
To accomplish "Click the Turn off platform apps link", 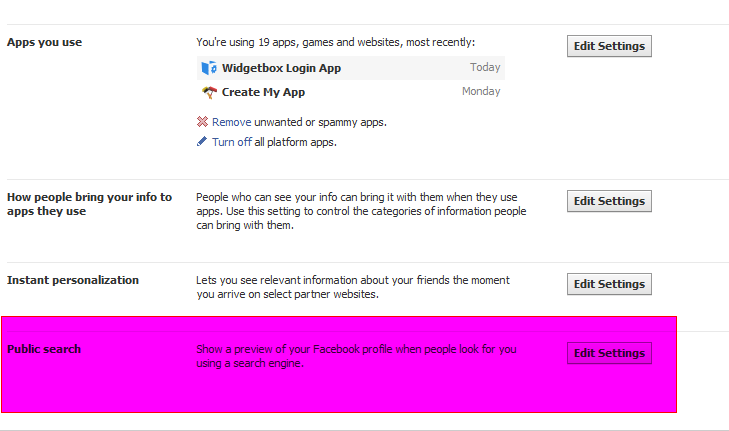I will click(x=232, y=142).
